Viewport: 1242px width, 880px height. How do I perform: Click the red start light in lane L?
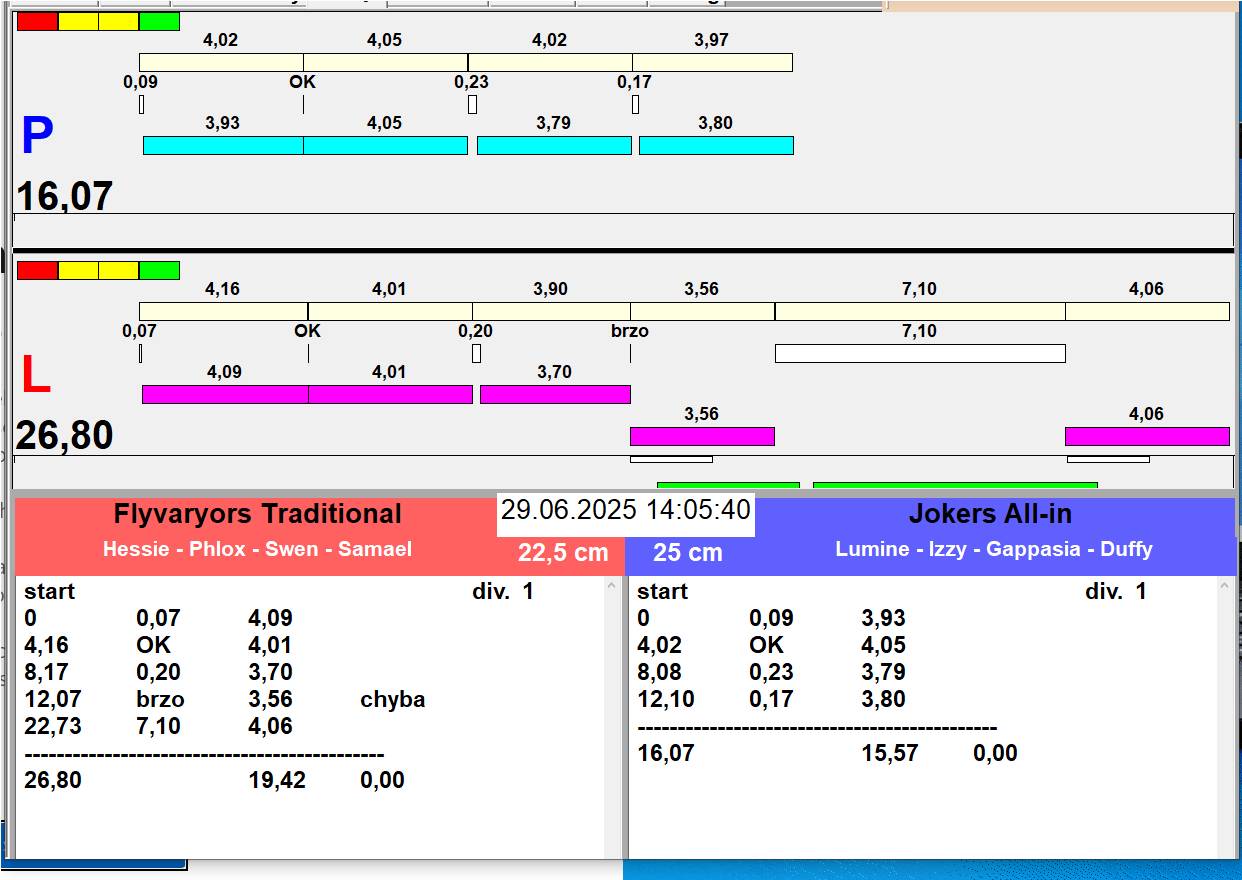click(37, 270)
